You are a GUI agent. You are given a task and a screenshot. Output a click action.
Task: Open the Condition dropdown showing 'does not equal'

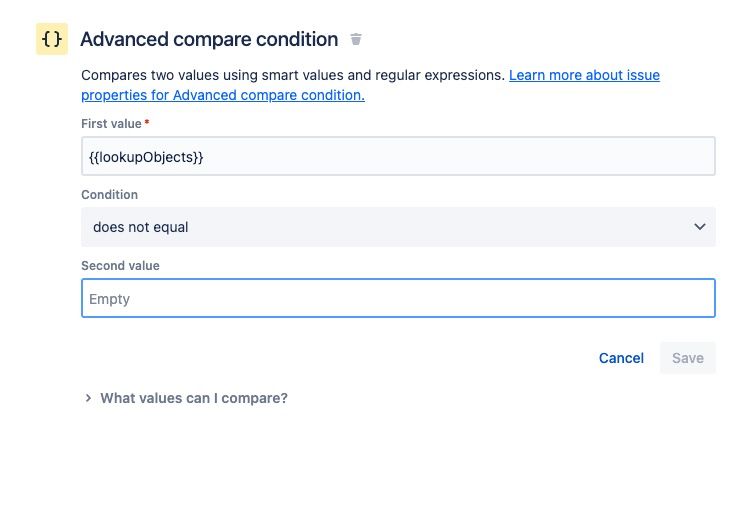click(398, 227)
